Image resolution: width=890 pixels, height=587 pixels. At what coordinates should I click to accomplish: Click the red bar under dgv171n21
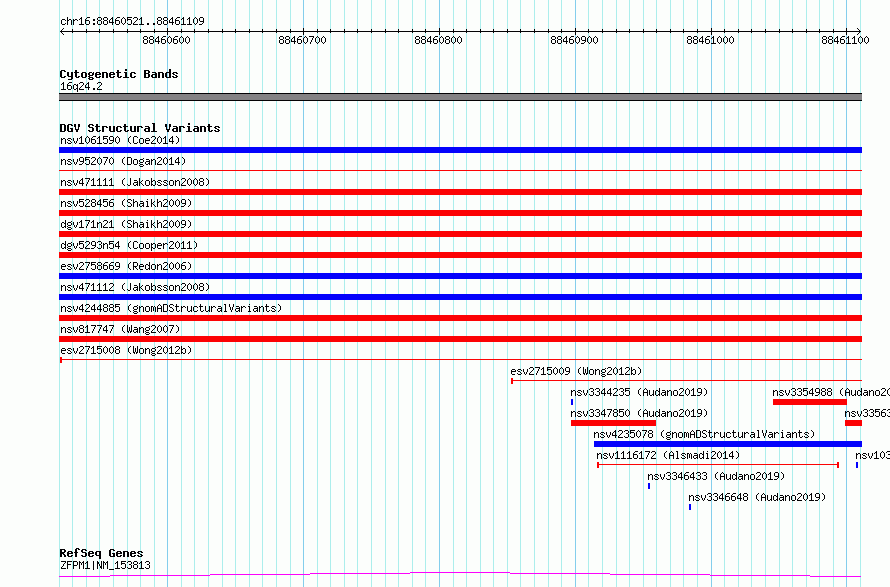pyautogui.click(x=460, y=234)
